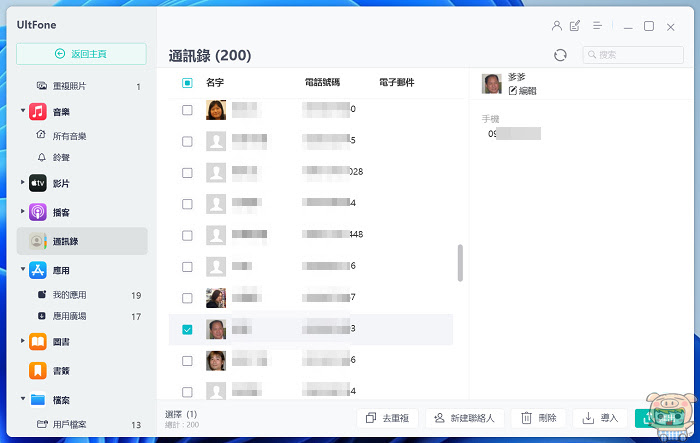700x443 pixels.
Task: Expand the 影片 section arrow
Action: pyautogui.click(x=23, y=182)
